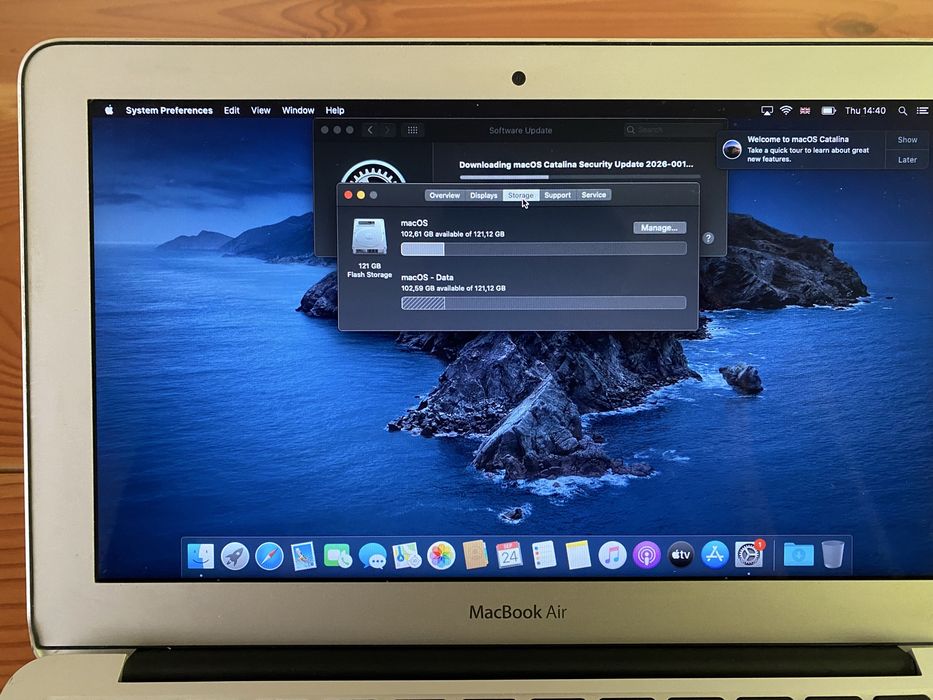This screenshot has width=933, height=700.
Task: Select the Storage tab
Action: click(x=521, y=195)
